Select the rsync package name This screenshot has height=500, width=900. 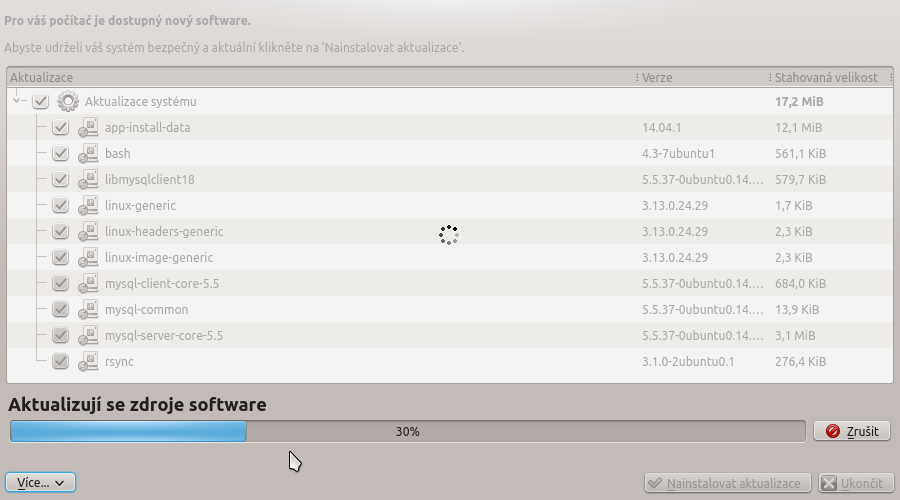[x=119, y=362]
